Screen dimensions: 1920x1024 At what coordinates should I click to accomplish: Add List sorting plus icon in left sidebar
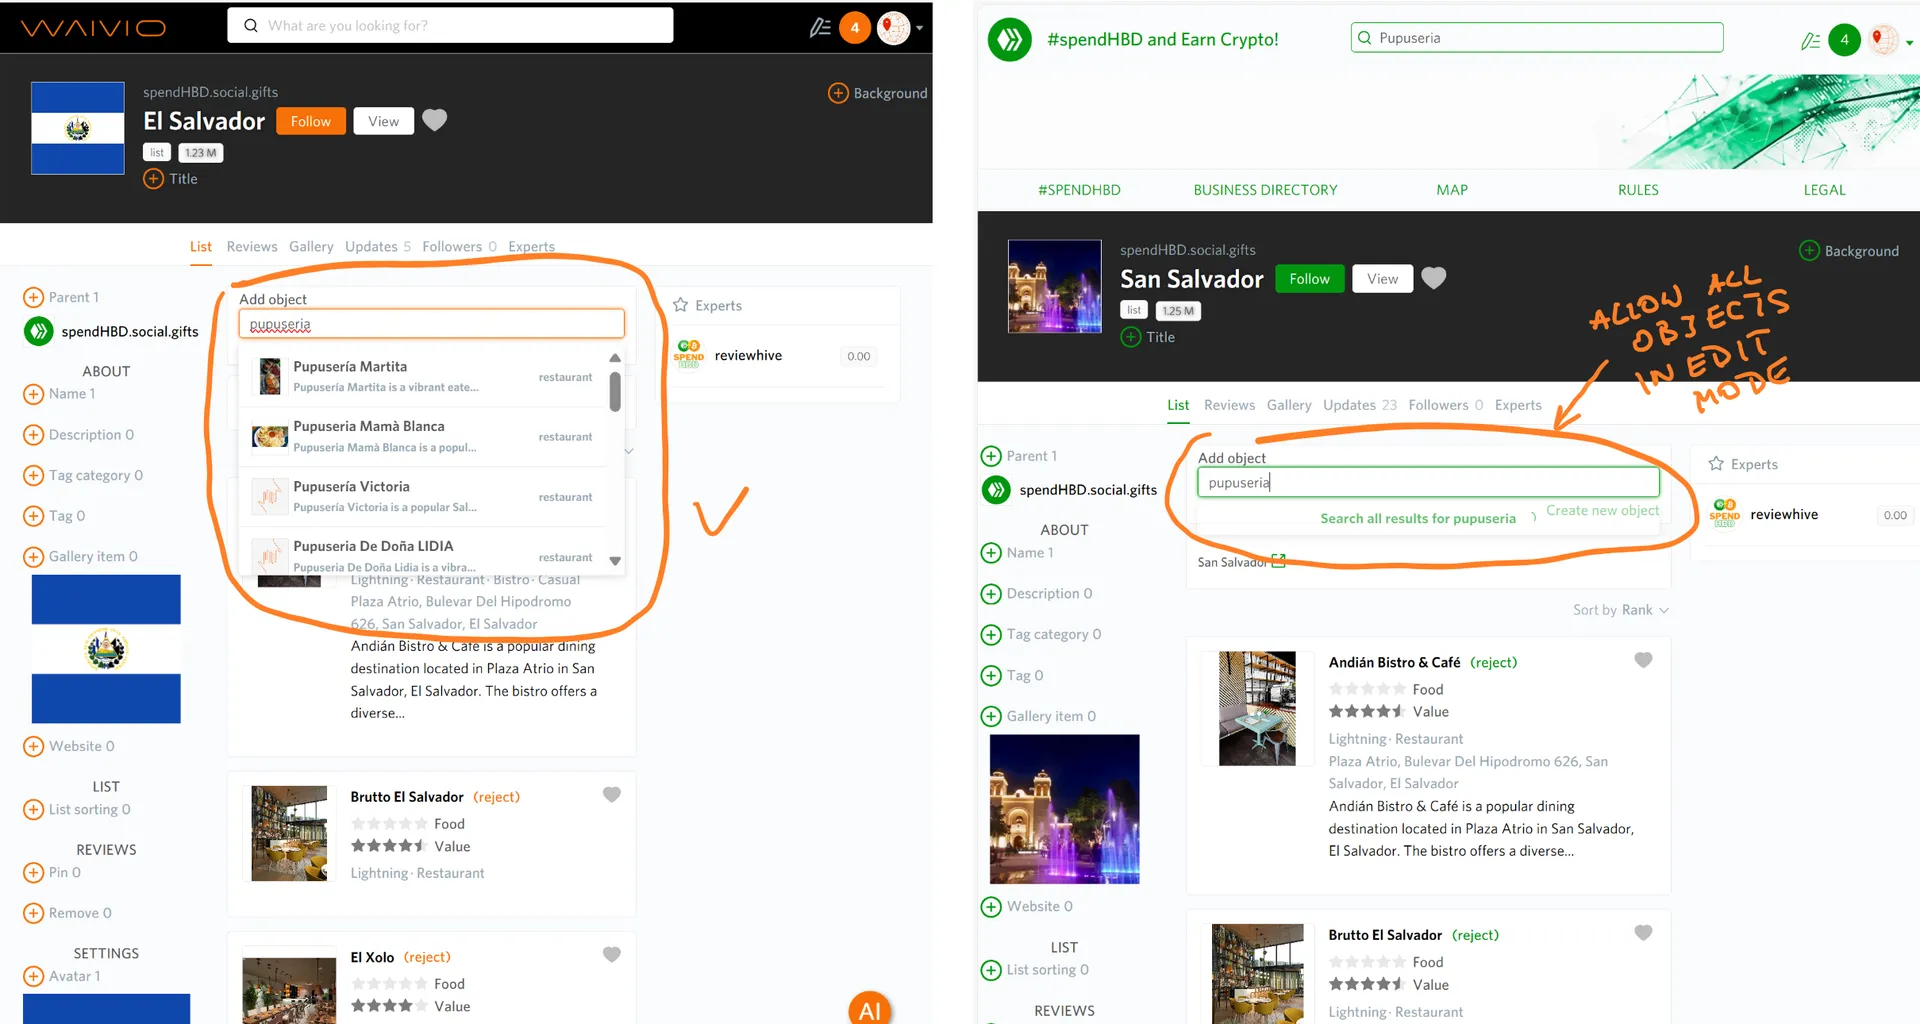(x=33, y=810)
